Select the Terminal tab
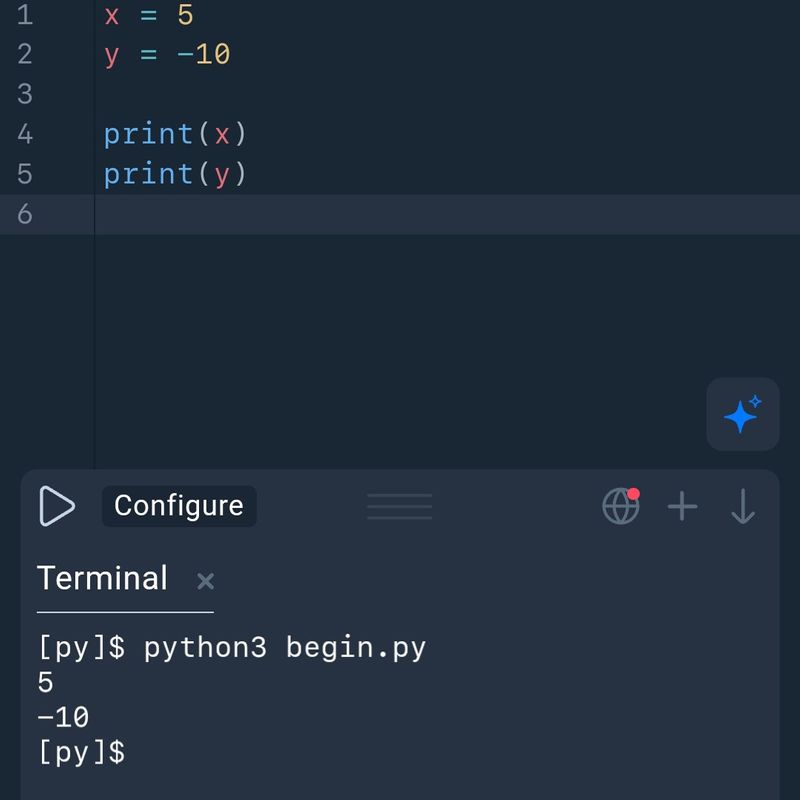This screenshot has height=800, width=800. click(x=103, y=578)
